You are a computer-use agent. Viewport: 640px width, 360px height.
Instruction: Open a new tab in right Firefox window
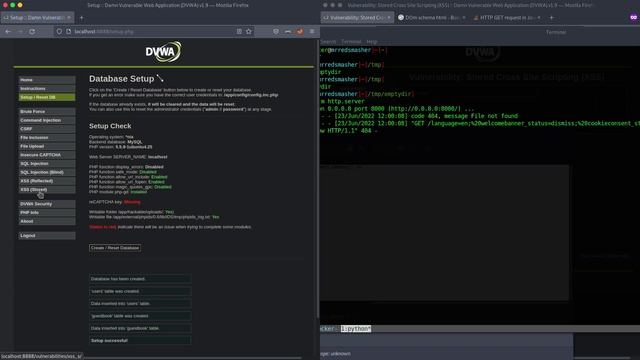click(551, 18)
